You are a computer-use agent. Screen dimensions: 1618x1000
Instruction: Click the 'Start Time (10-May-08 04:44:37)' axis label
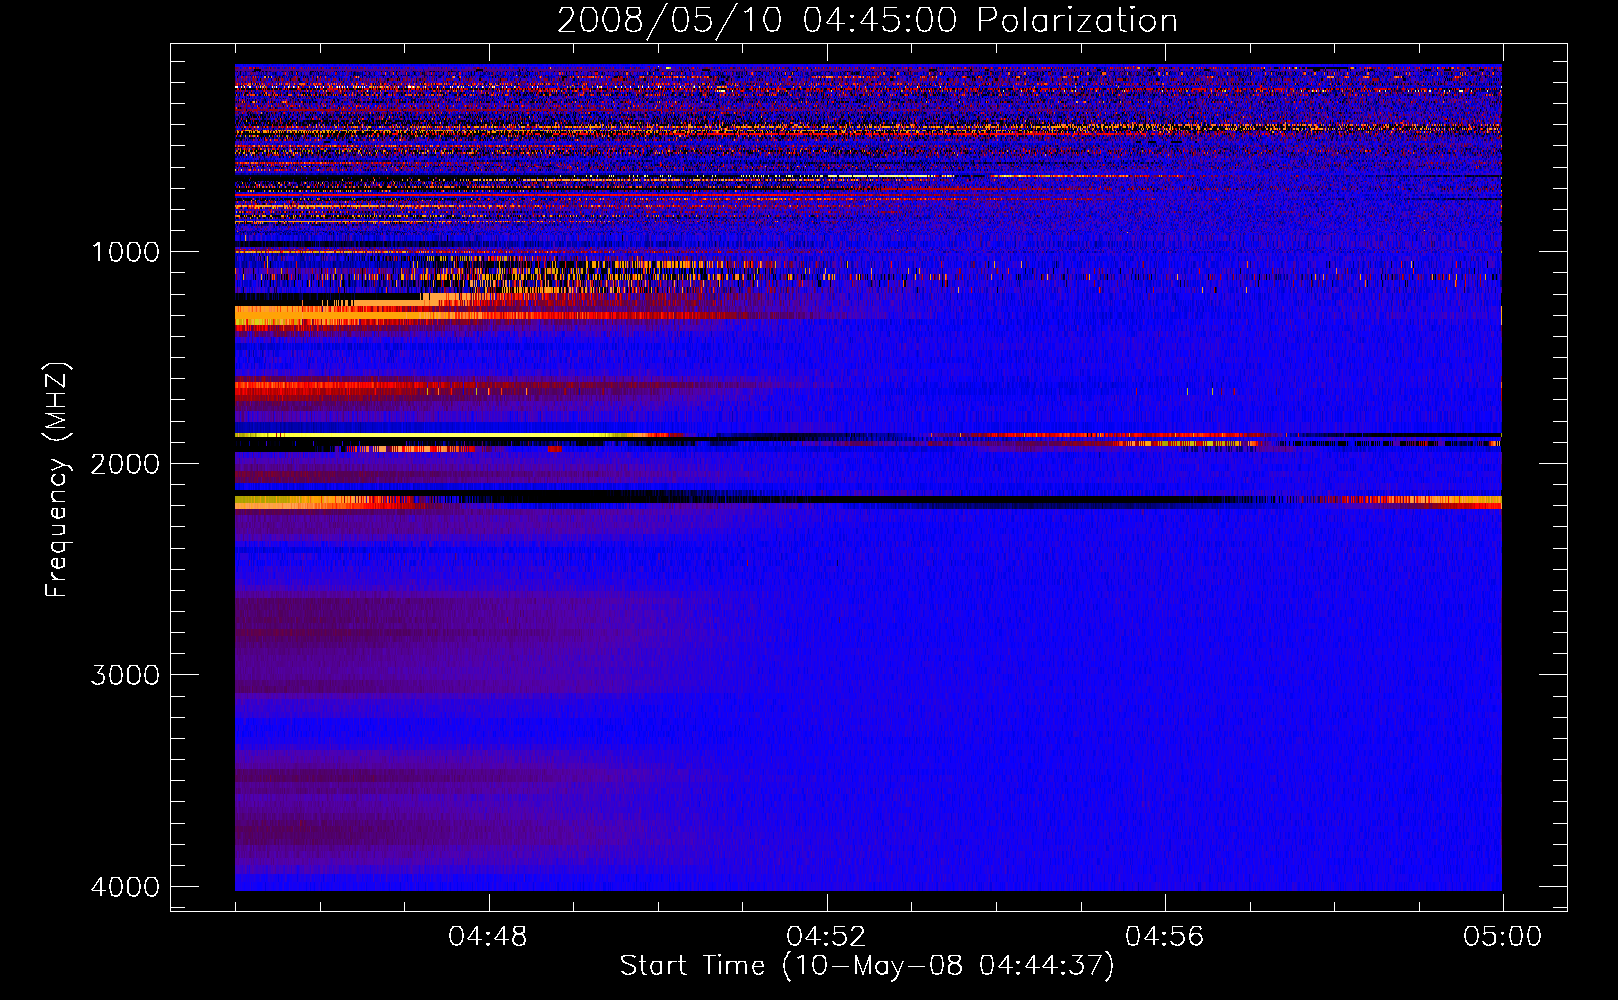pos(867,966)
